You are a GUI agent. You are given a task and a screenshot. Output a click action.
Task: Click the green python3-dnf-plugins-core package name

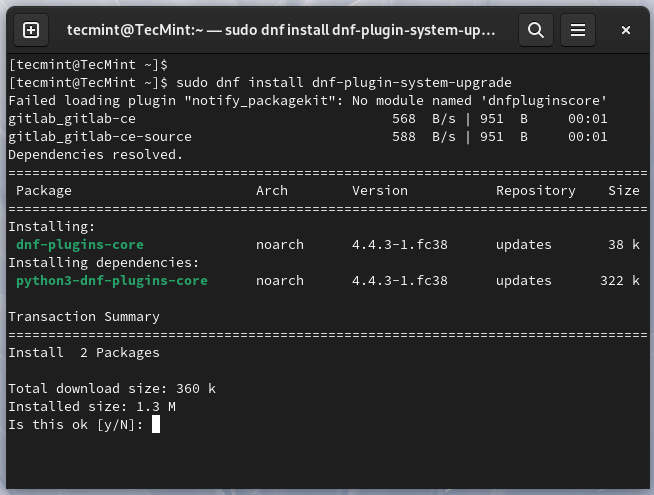tap(112, 281)
